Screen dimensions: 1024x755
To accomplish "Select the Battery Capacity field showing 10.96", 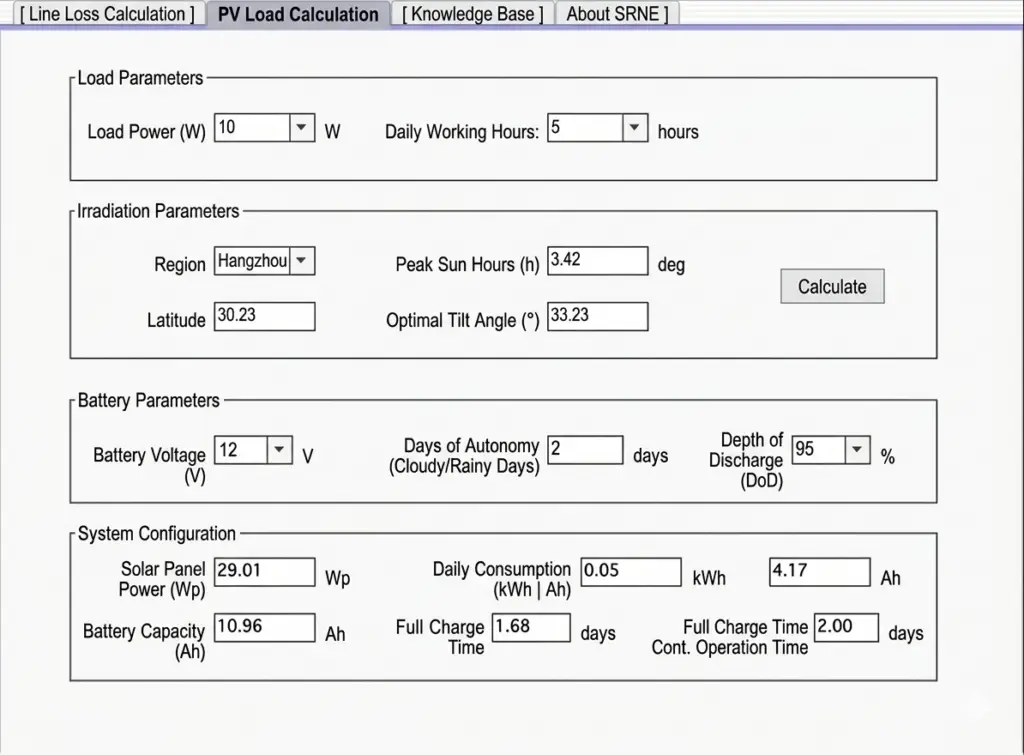I will [x=263, y=628].
